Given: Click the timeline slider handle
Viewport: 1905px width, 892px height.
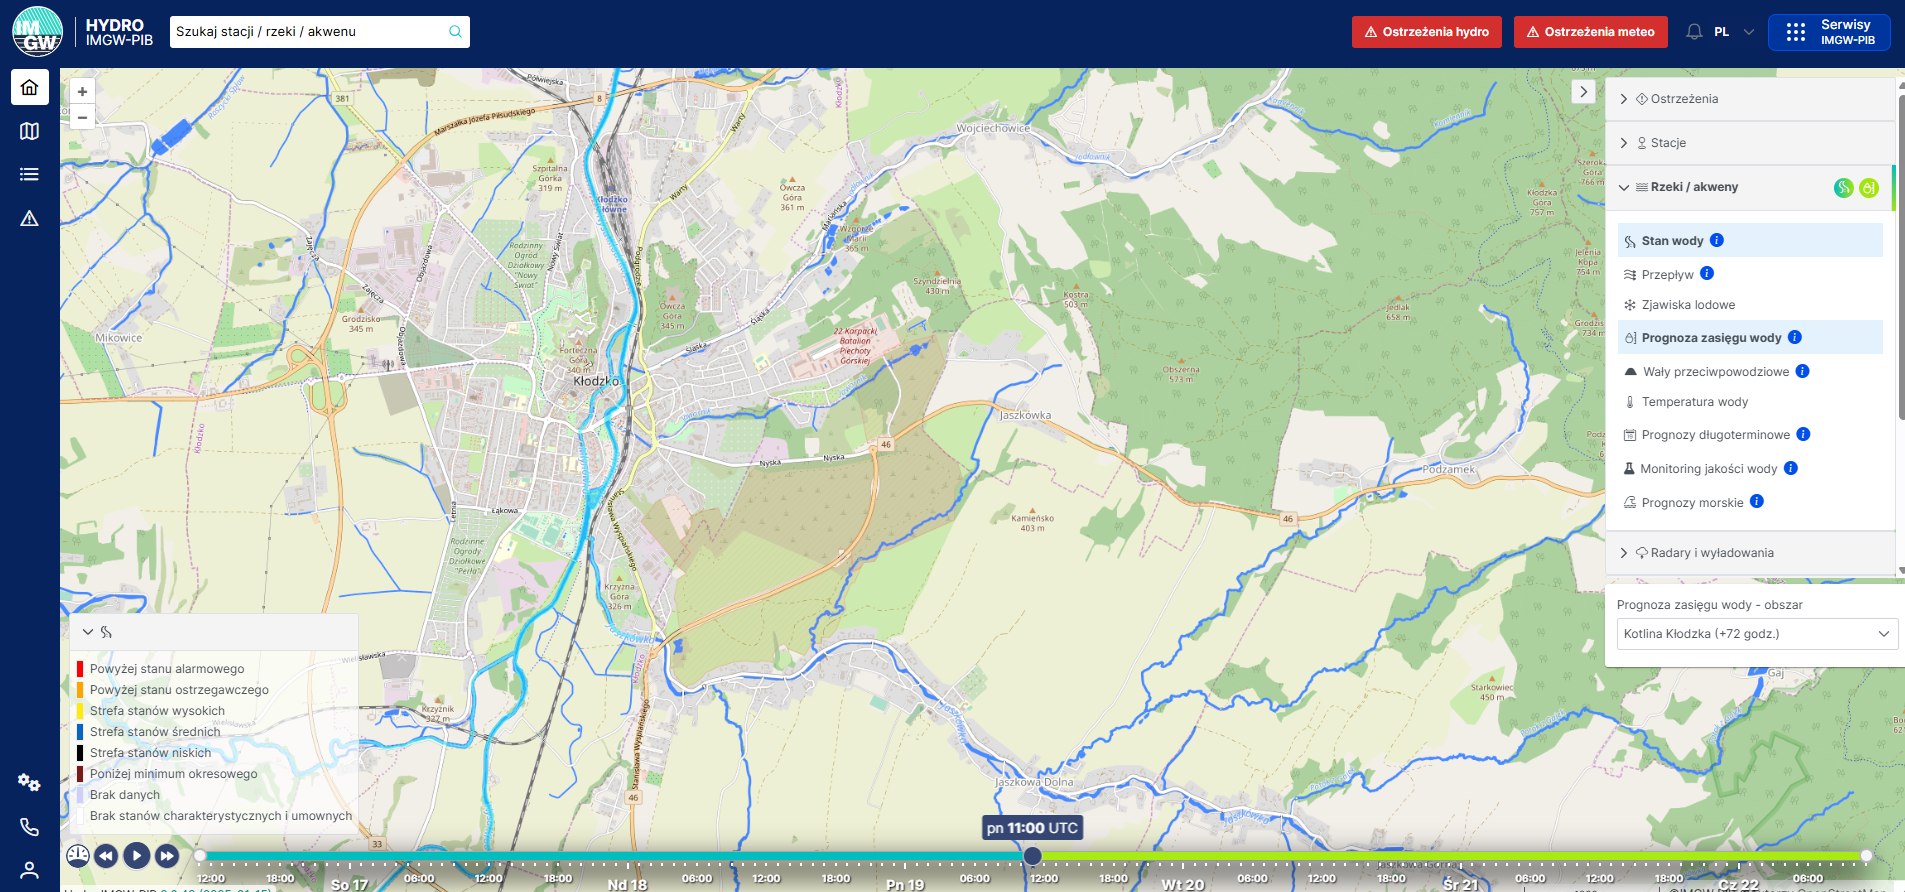Looking at the screenshot, I should pyautogui.click(x=1032, y=856).
